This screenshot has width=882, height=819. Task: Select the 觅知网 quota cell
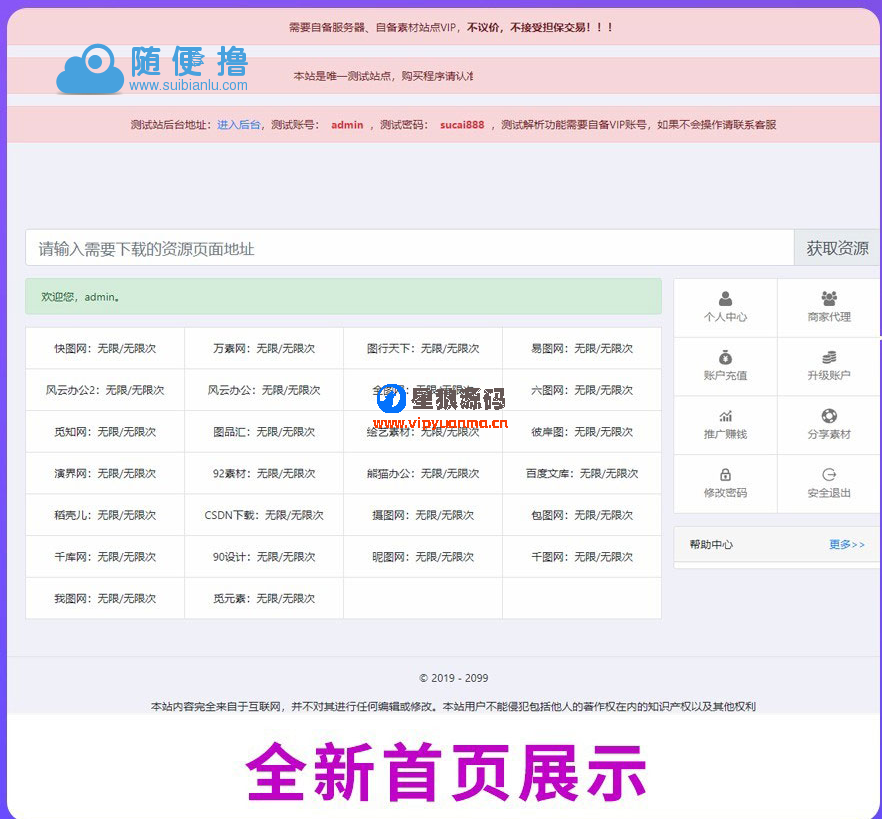coord(105,431)
